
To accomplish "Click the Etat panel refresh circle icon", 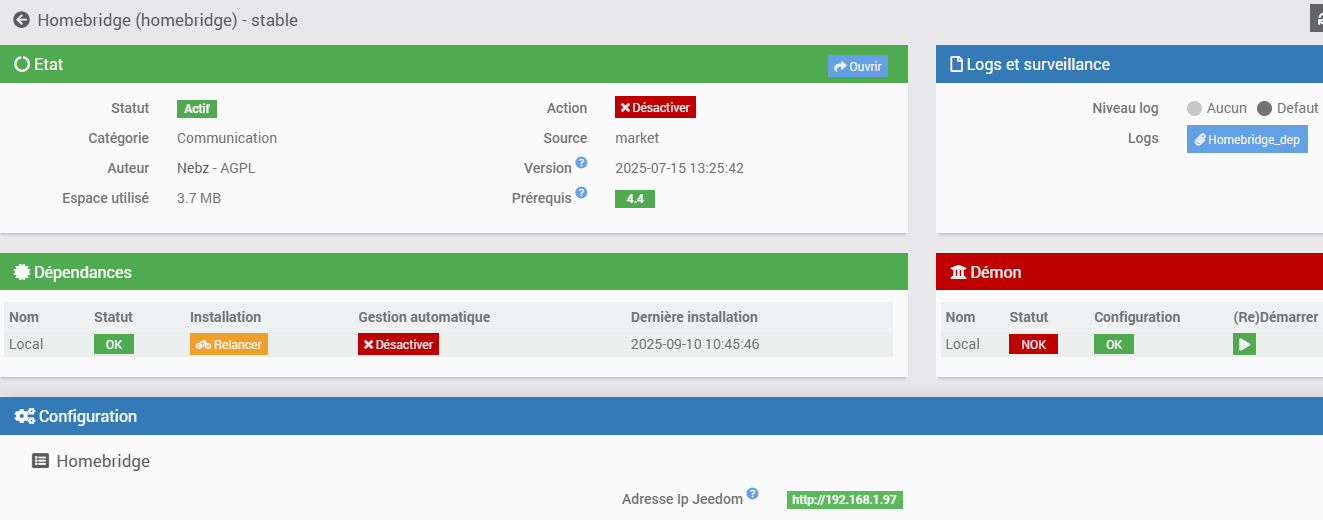I will [22, 64].
